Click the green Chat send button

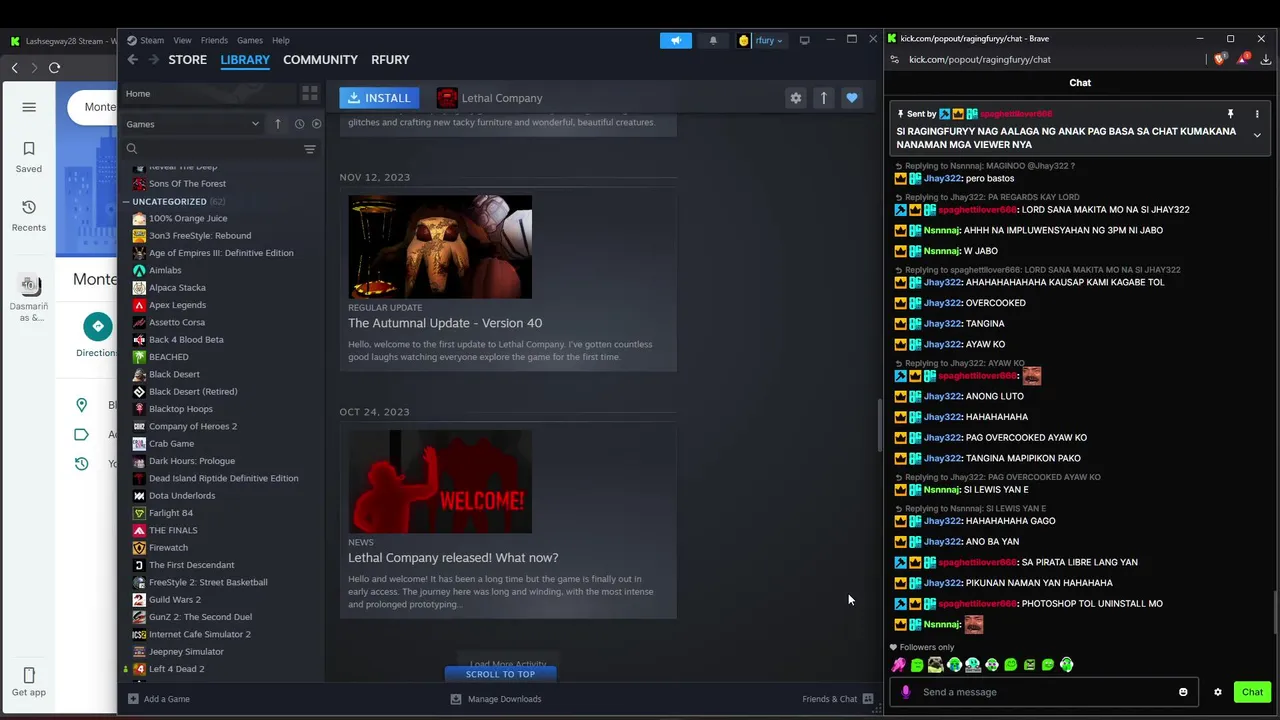pyautogui.click(x=1252, y=692)
